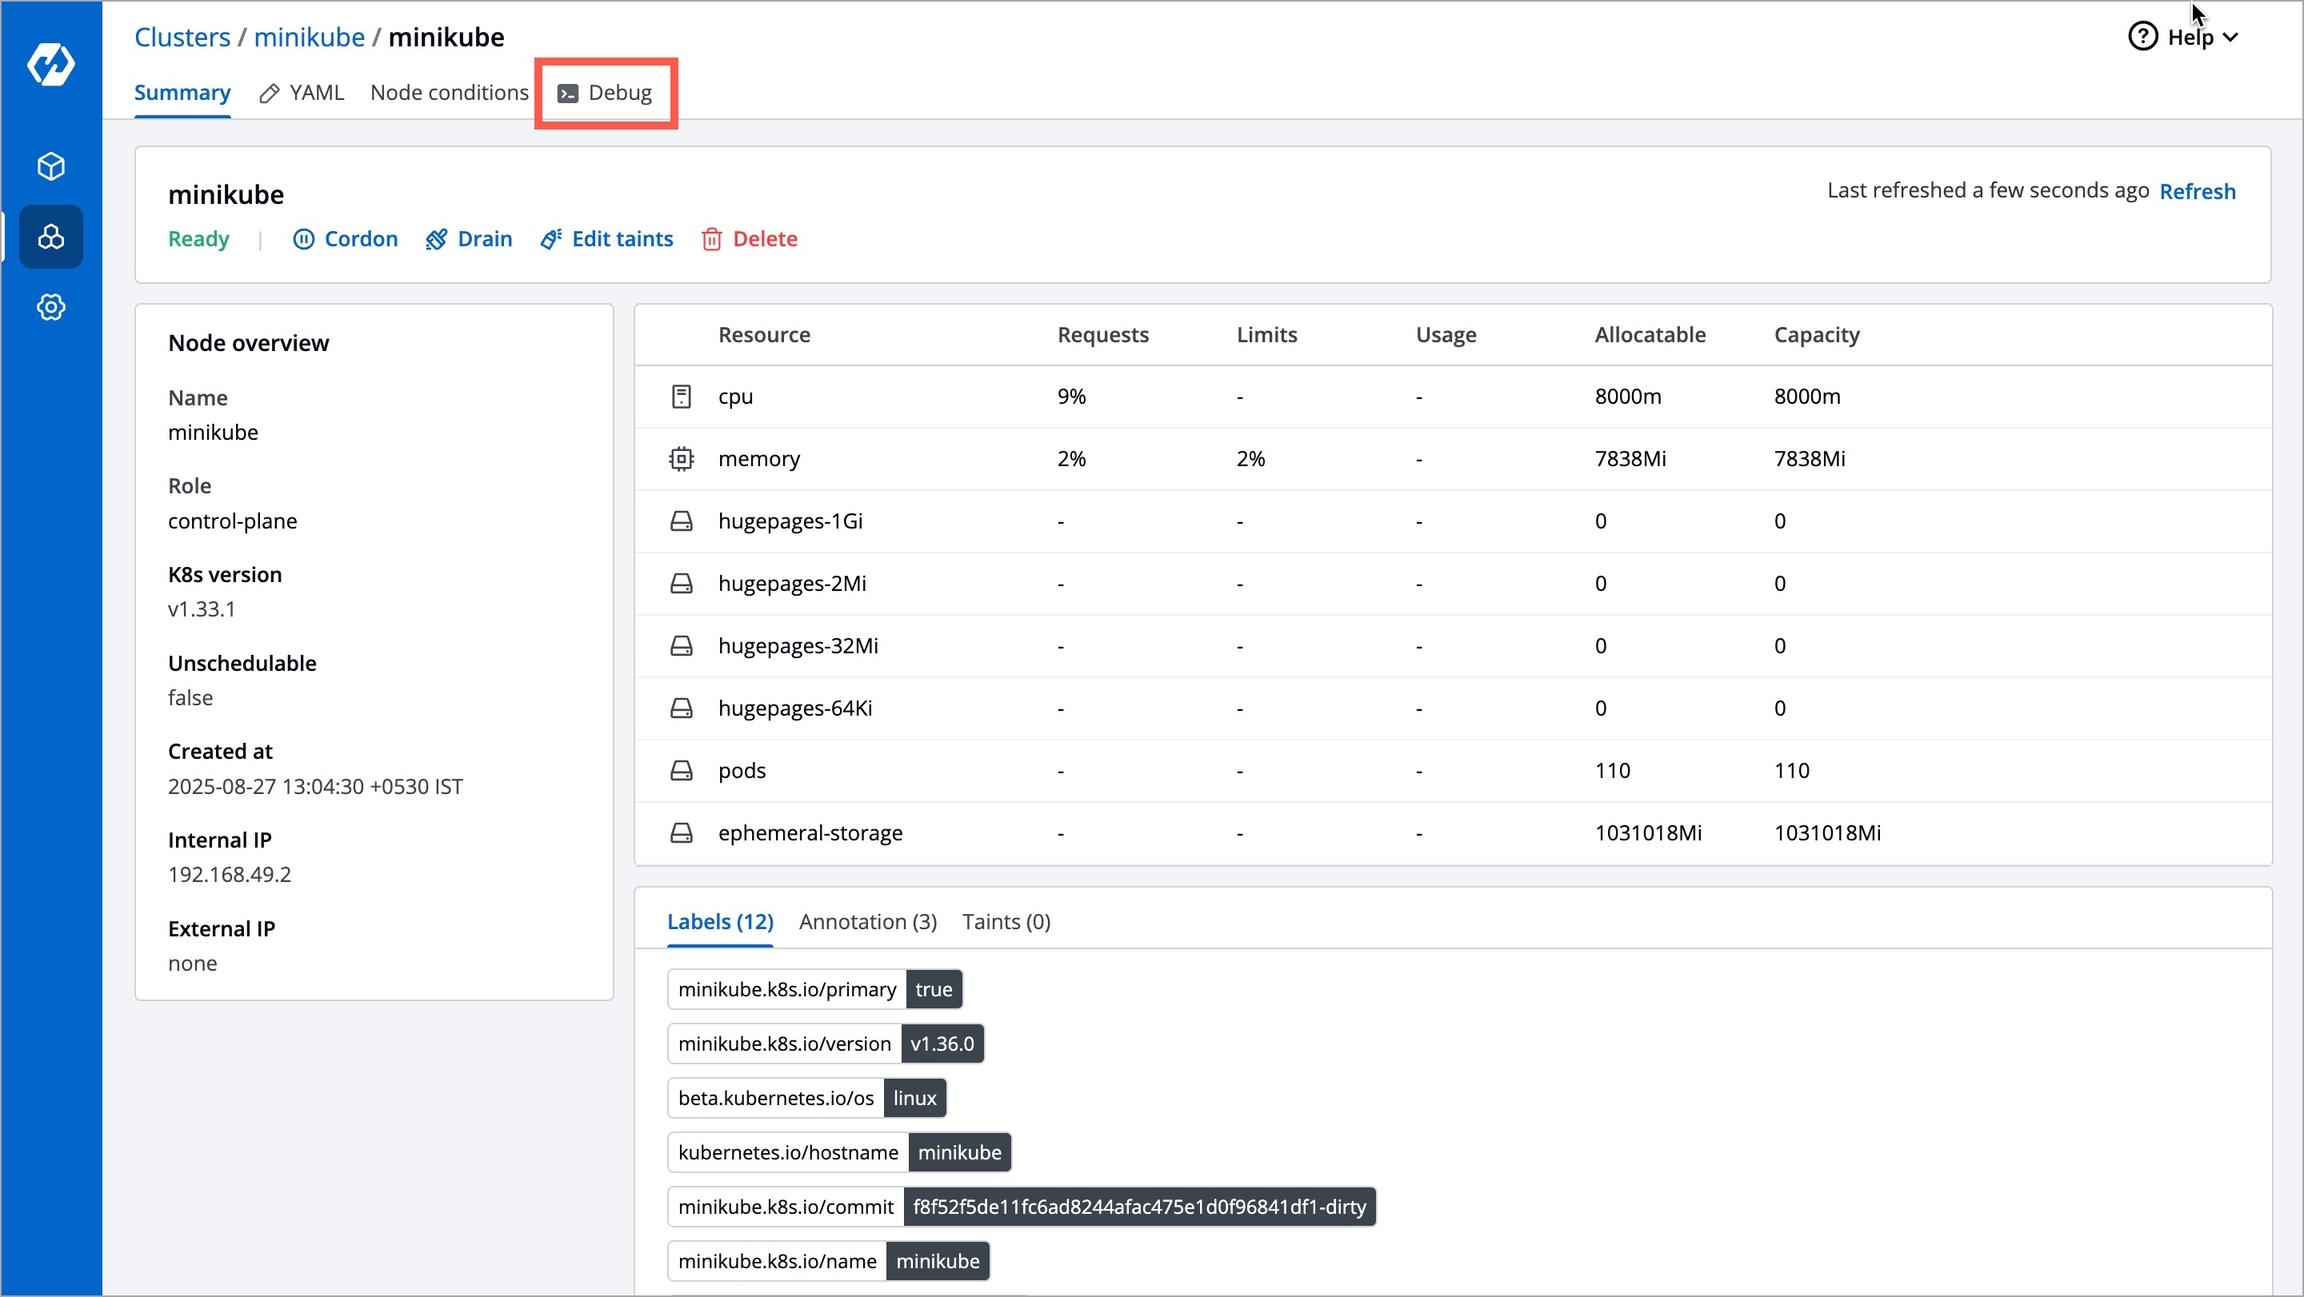Viewport: 2304px width, 1297px height.
Task: Click the Refresh link
Action: [x=2197, y=191]
